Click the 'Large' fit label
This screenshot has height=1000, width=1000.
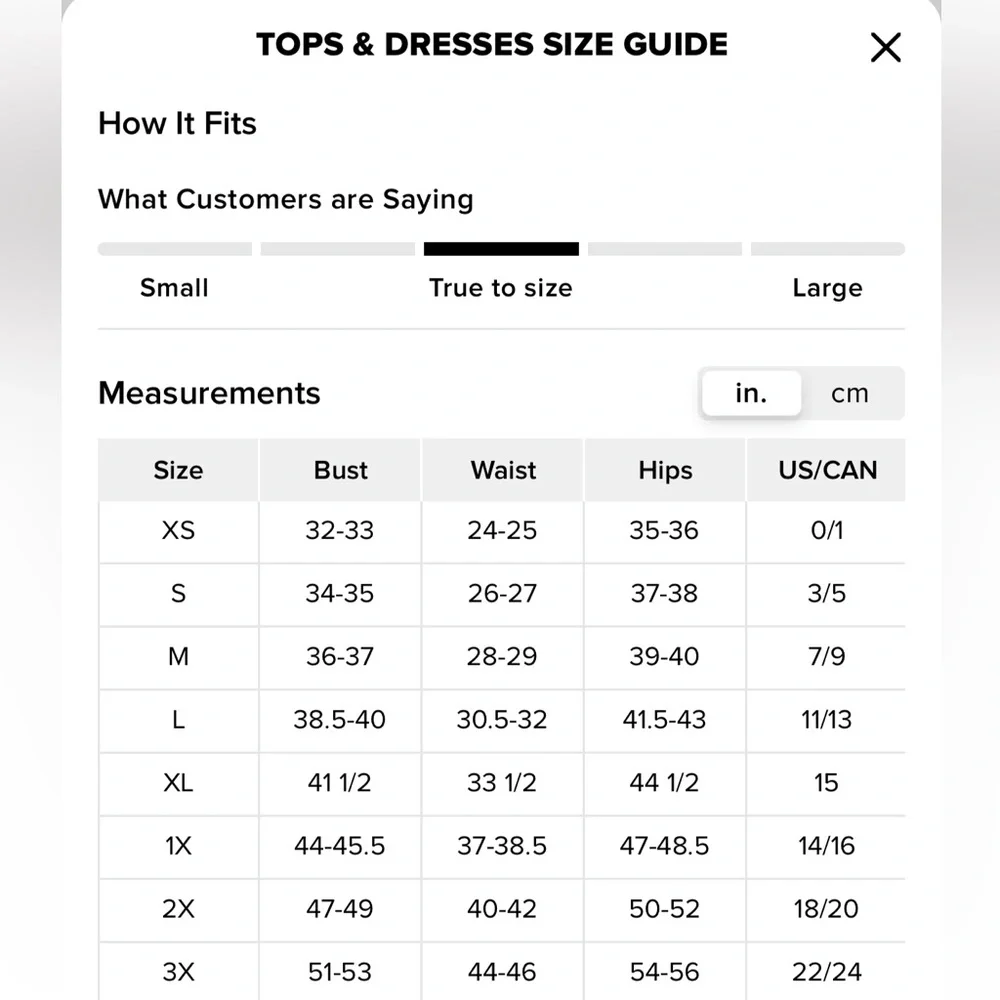point(827,288)
